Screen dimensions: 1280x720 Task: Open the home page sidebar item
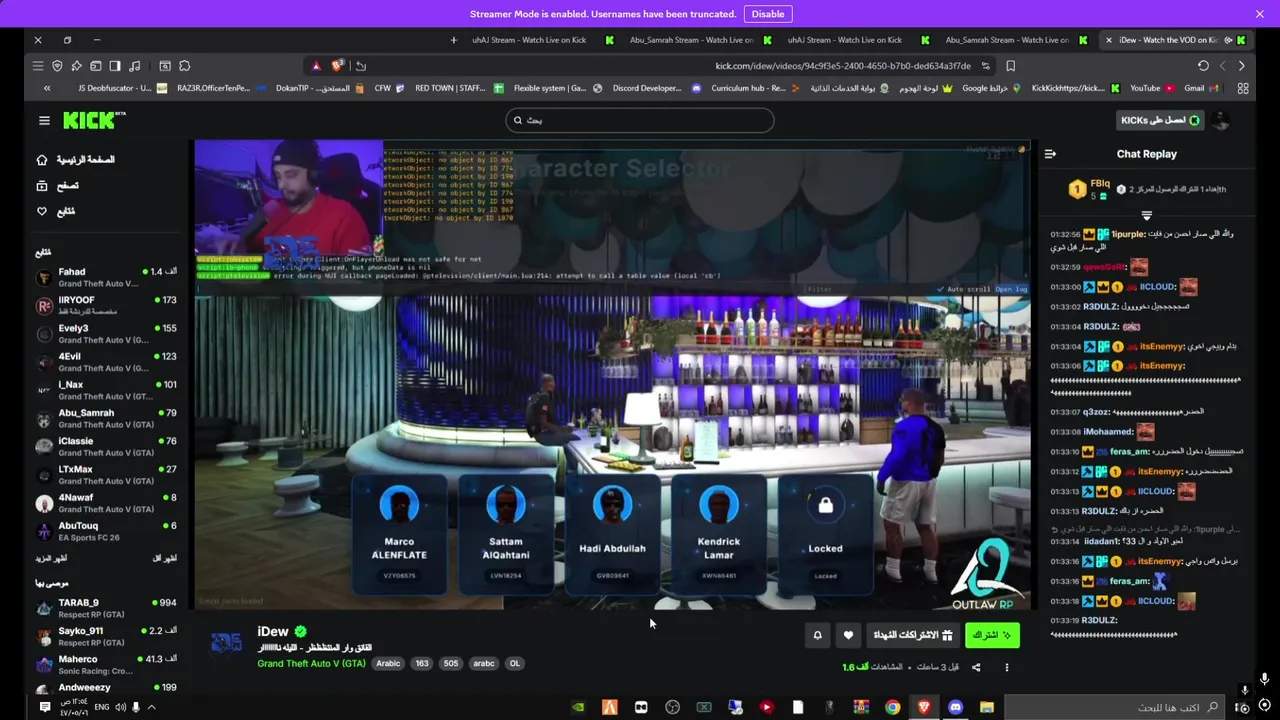pos(77,160)
